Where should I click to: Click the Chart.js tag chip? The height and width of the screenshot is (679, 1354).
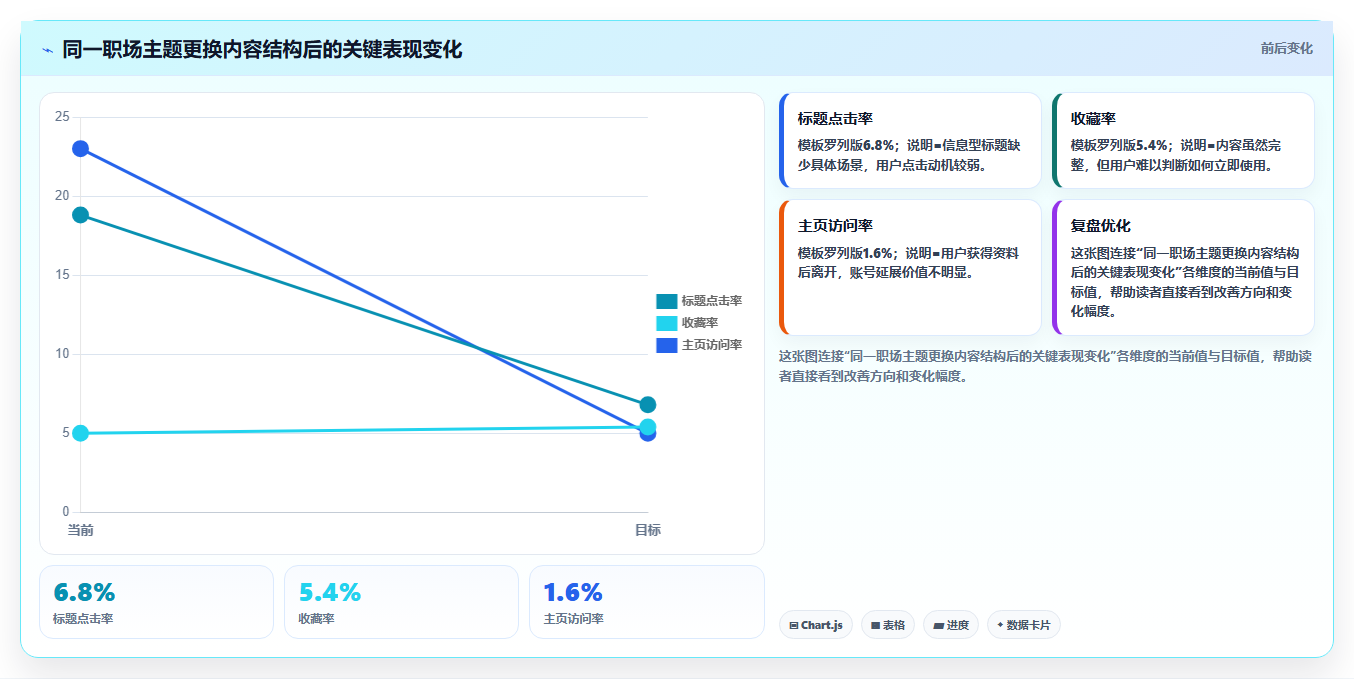(x=816, y=625)
